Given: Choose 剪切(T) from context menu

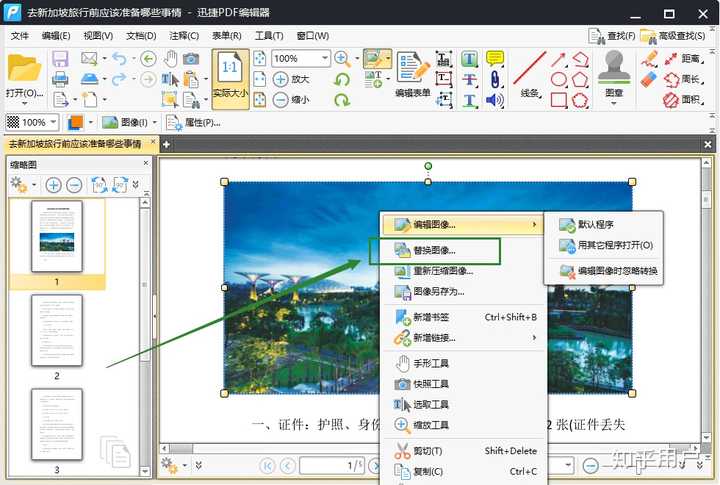Looking at the screenshot, I should 464,451.
